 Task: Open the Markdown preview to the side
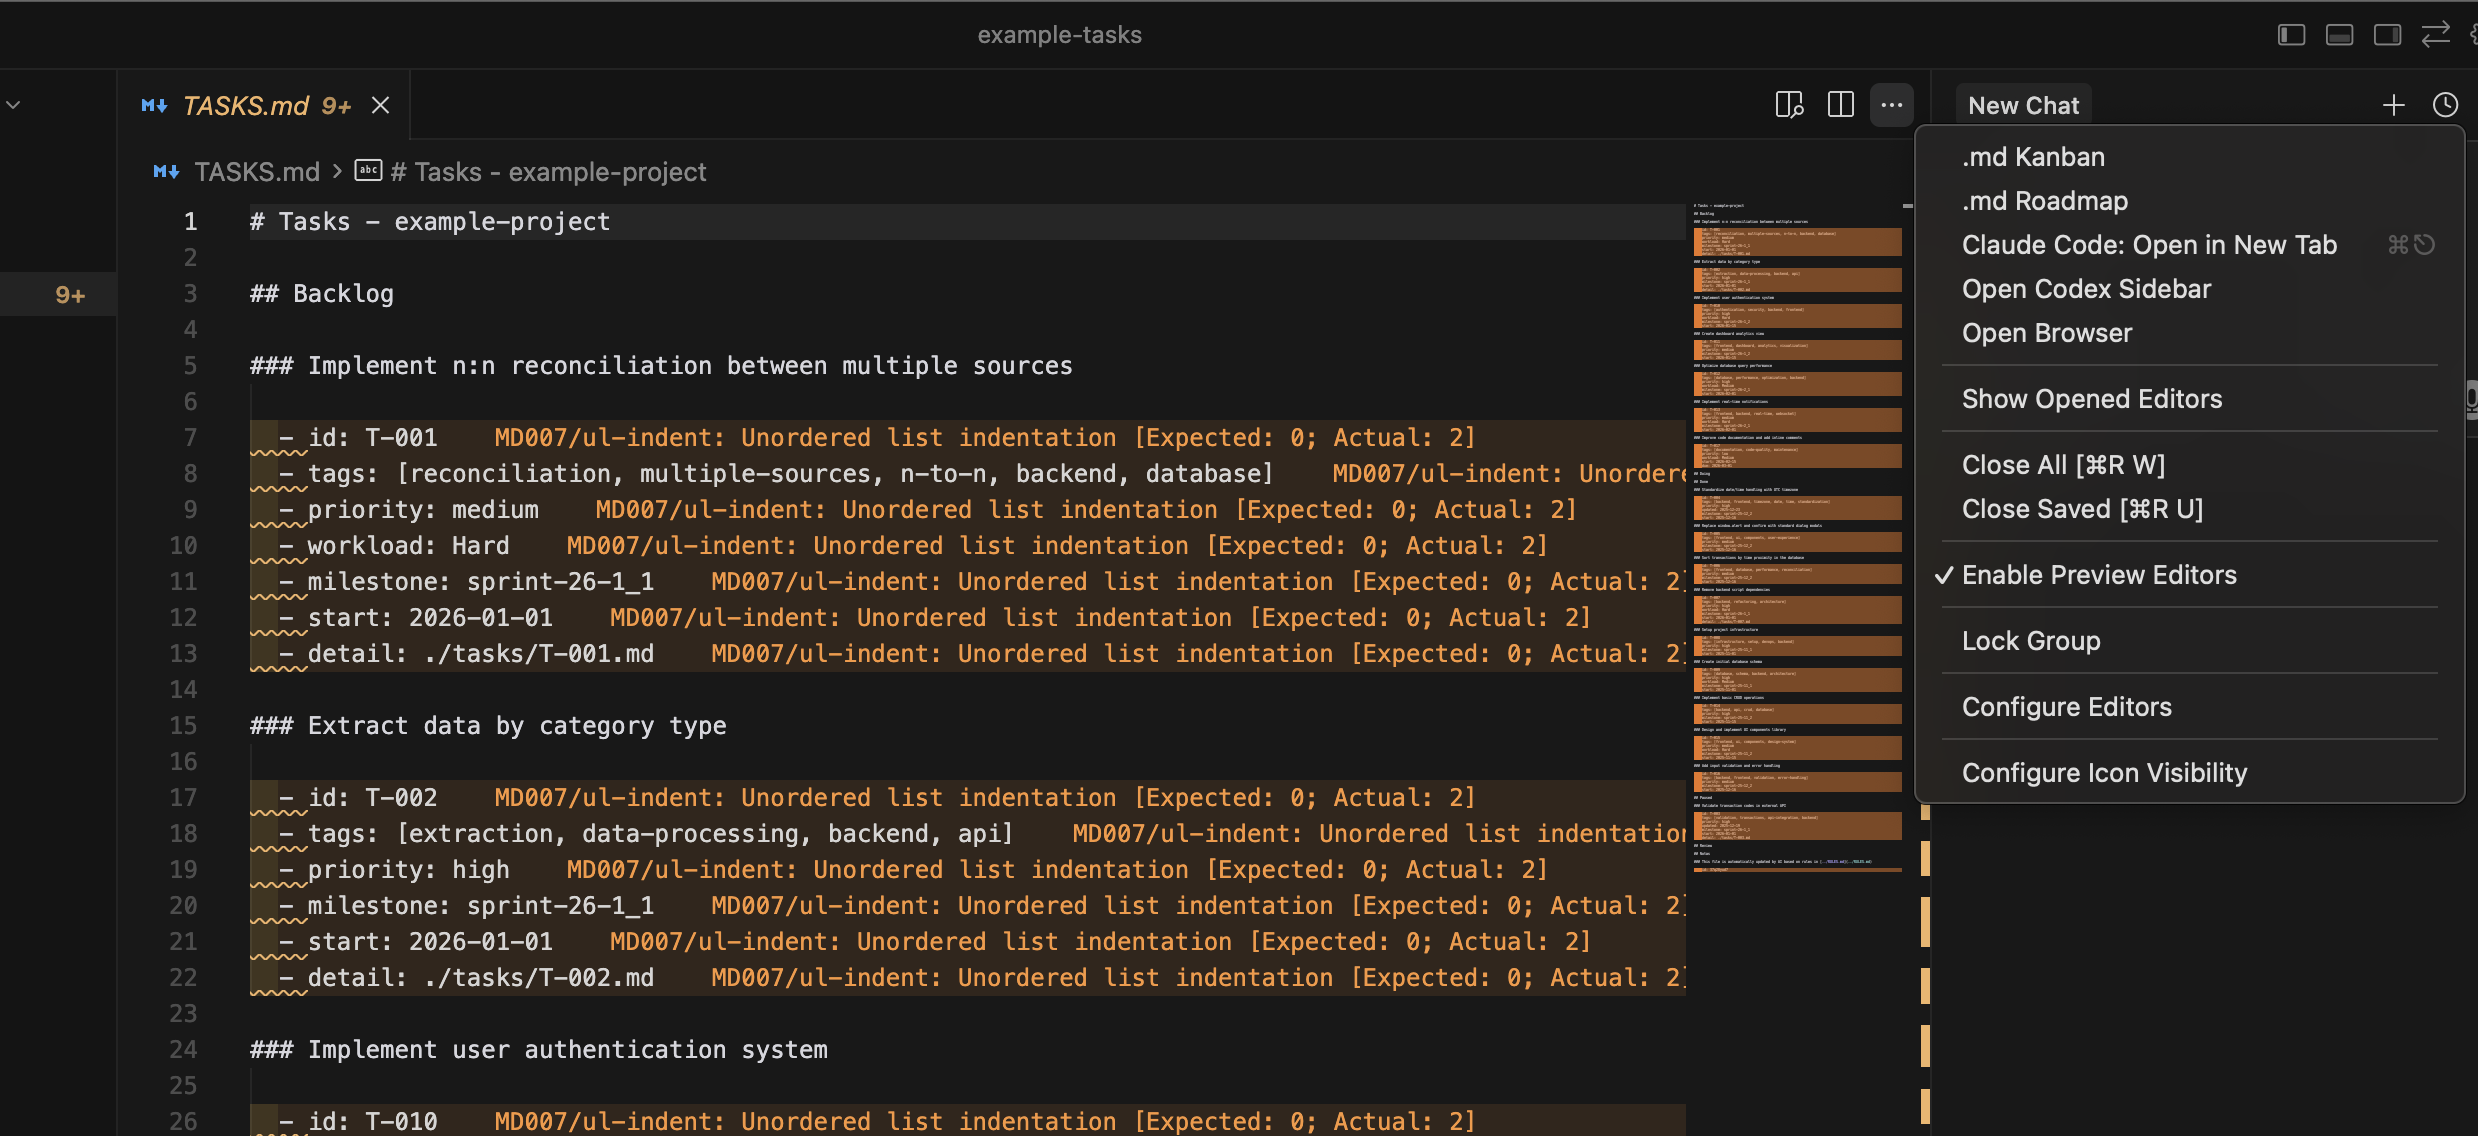point(1789,104)
